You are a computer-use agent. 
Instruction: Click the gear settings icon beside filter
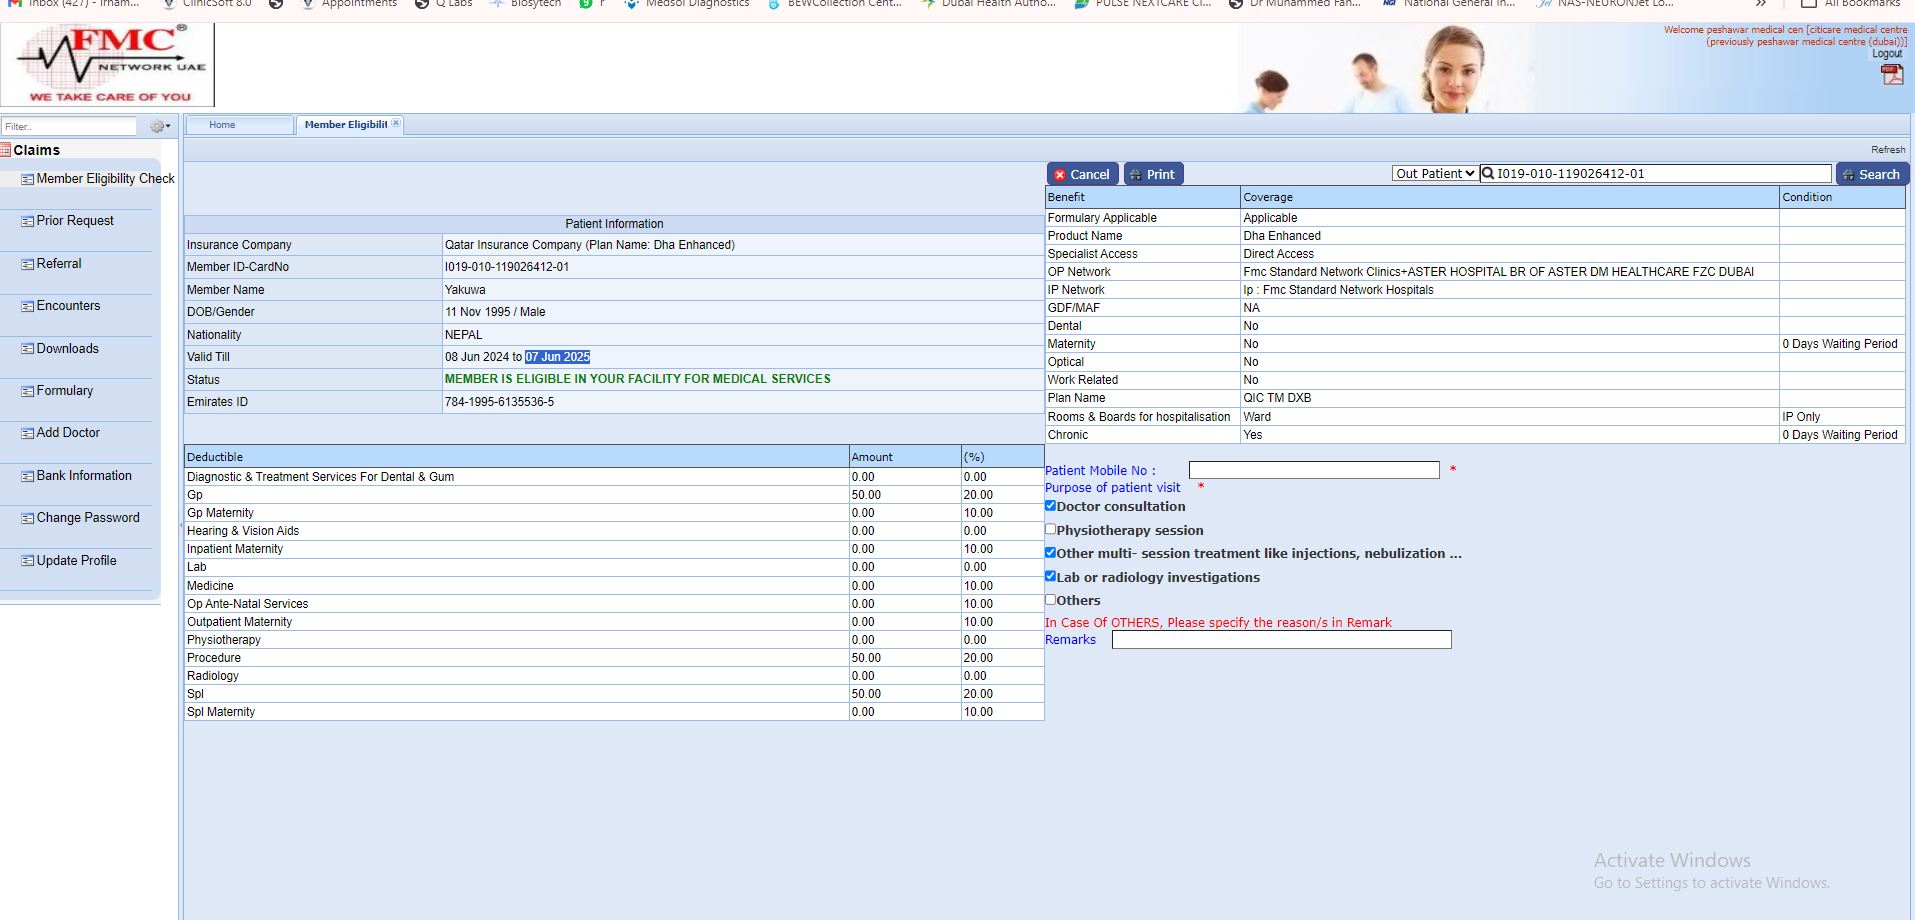pyautogui.click(x=158, y=126)
